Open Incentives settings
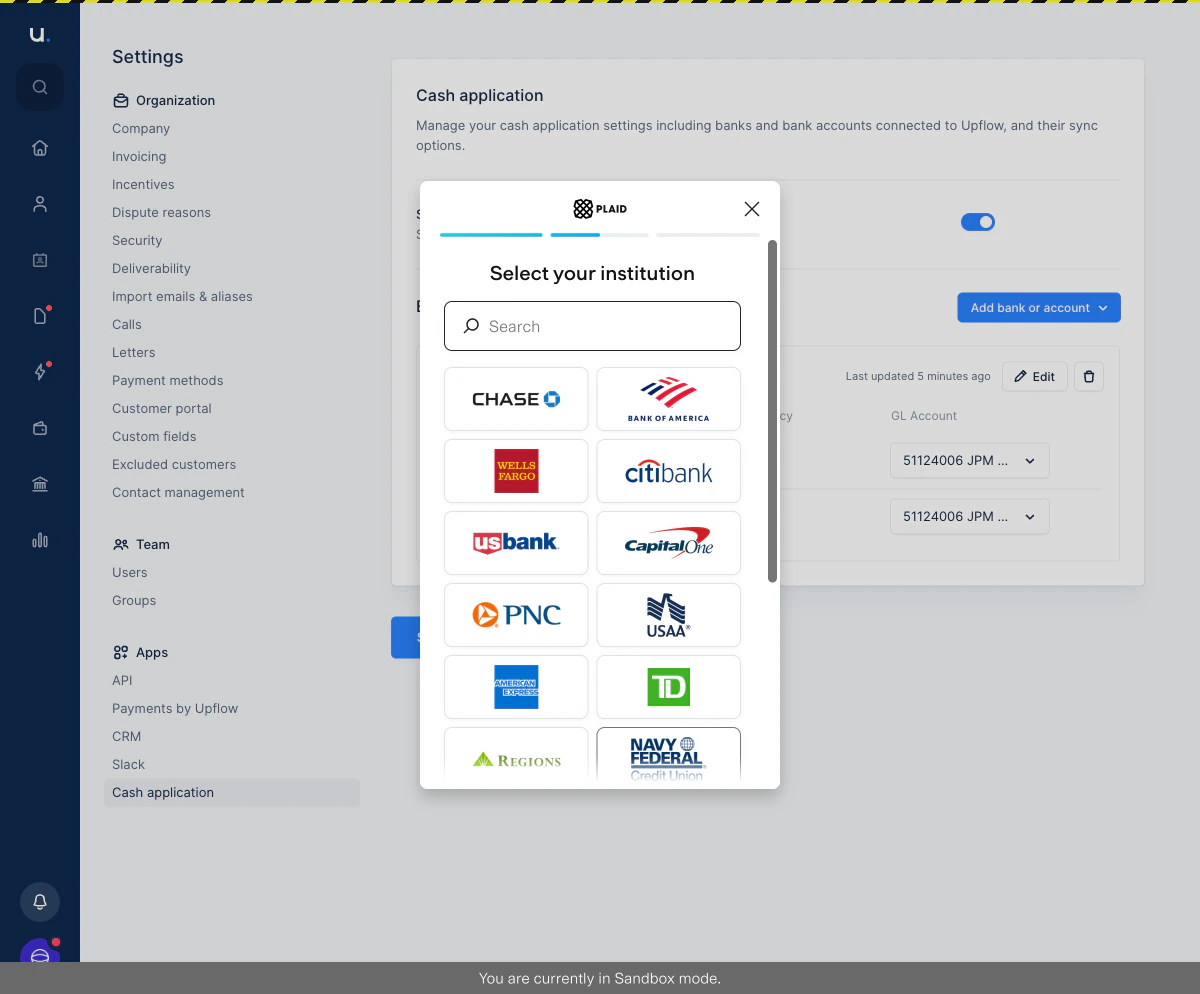The height and width of the screenshot is (994, 1200). (143, 184)
